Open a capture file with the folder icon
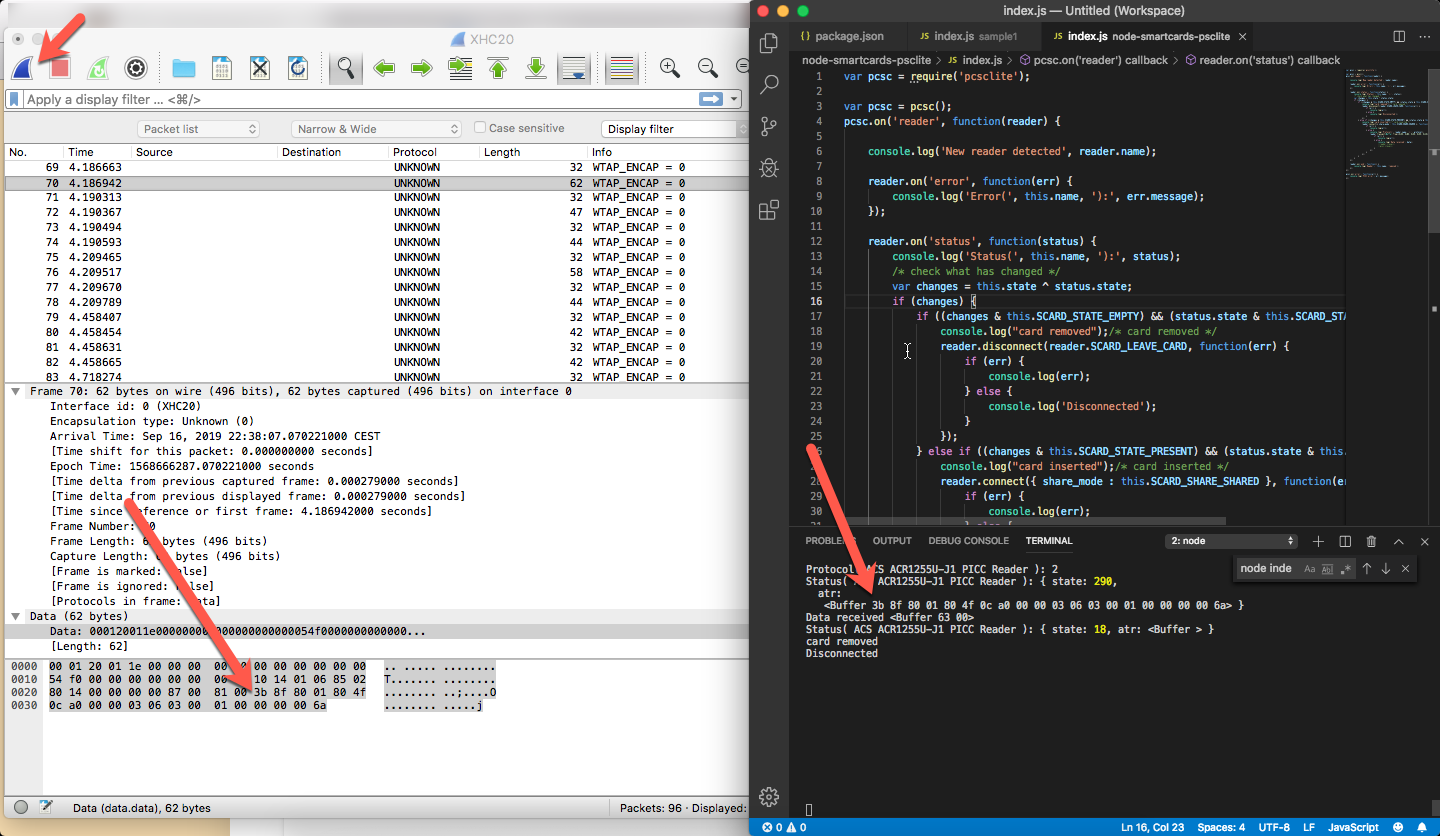Viewport: 1440px width, 836px height. [184, 68]
